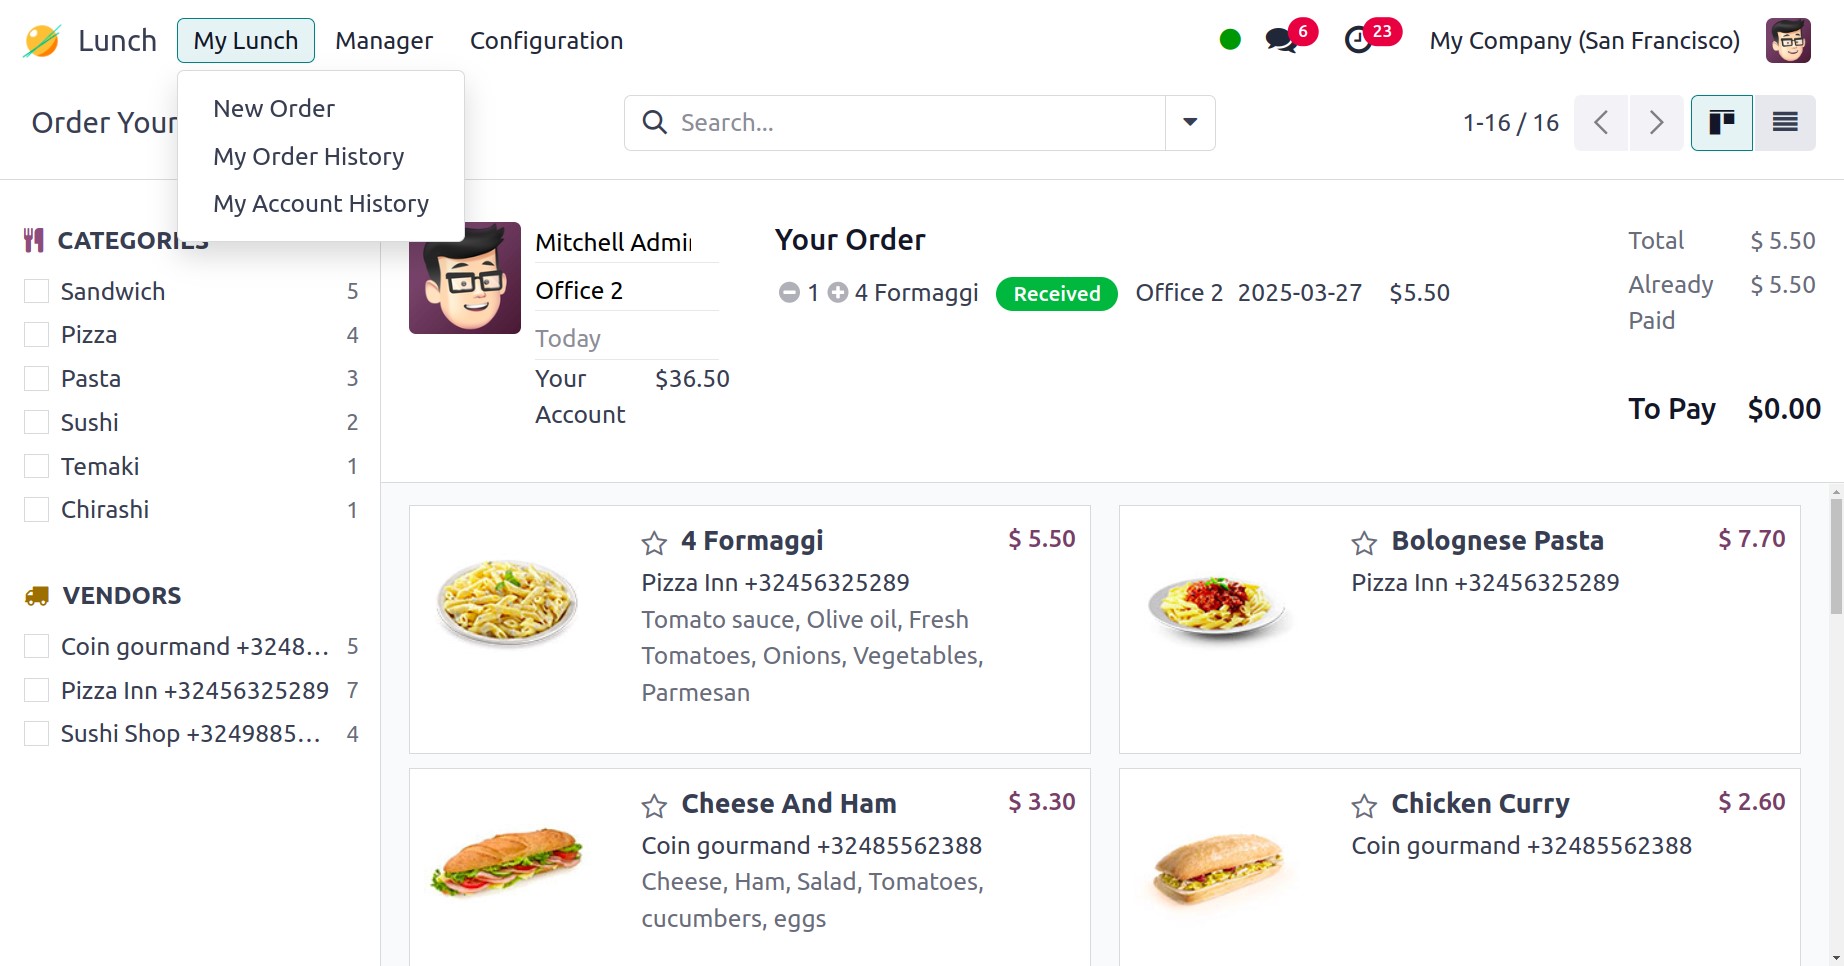Decrease 4 Formaggi quantity with minus
Screen dimensions: 1844x966
pyautogui.click(x=789, y=293)
